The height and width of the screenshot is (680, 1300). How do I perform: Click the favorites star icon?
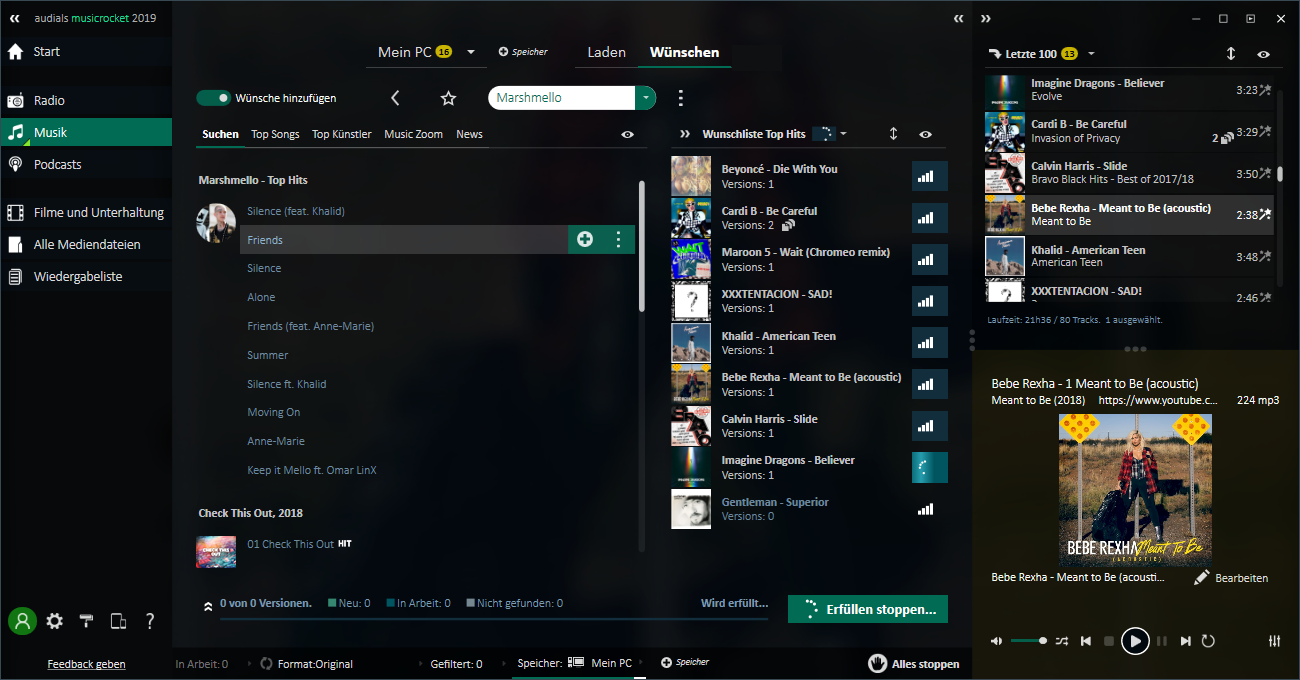pos(448,98)
